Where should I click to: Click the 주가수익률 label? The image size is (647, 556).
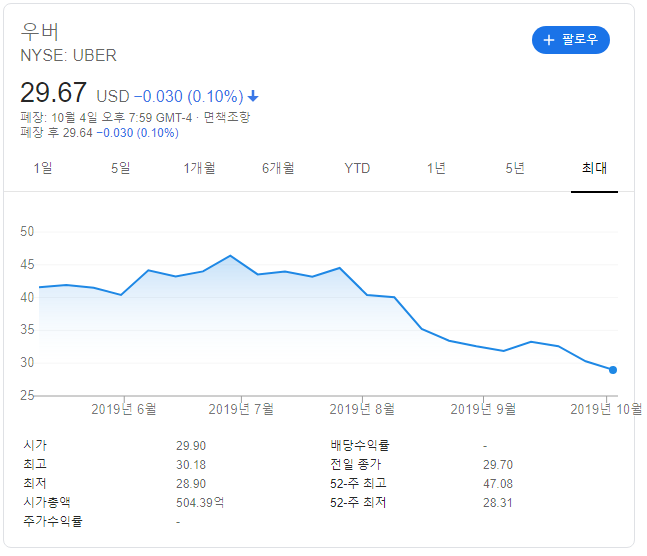point(53,521)
